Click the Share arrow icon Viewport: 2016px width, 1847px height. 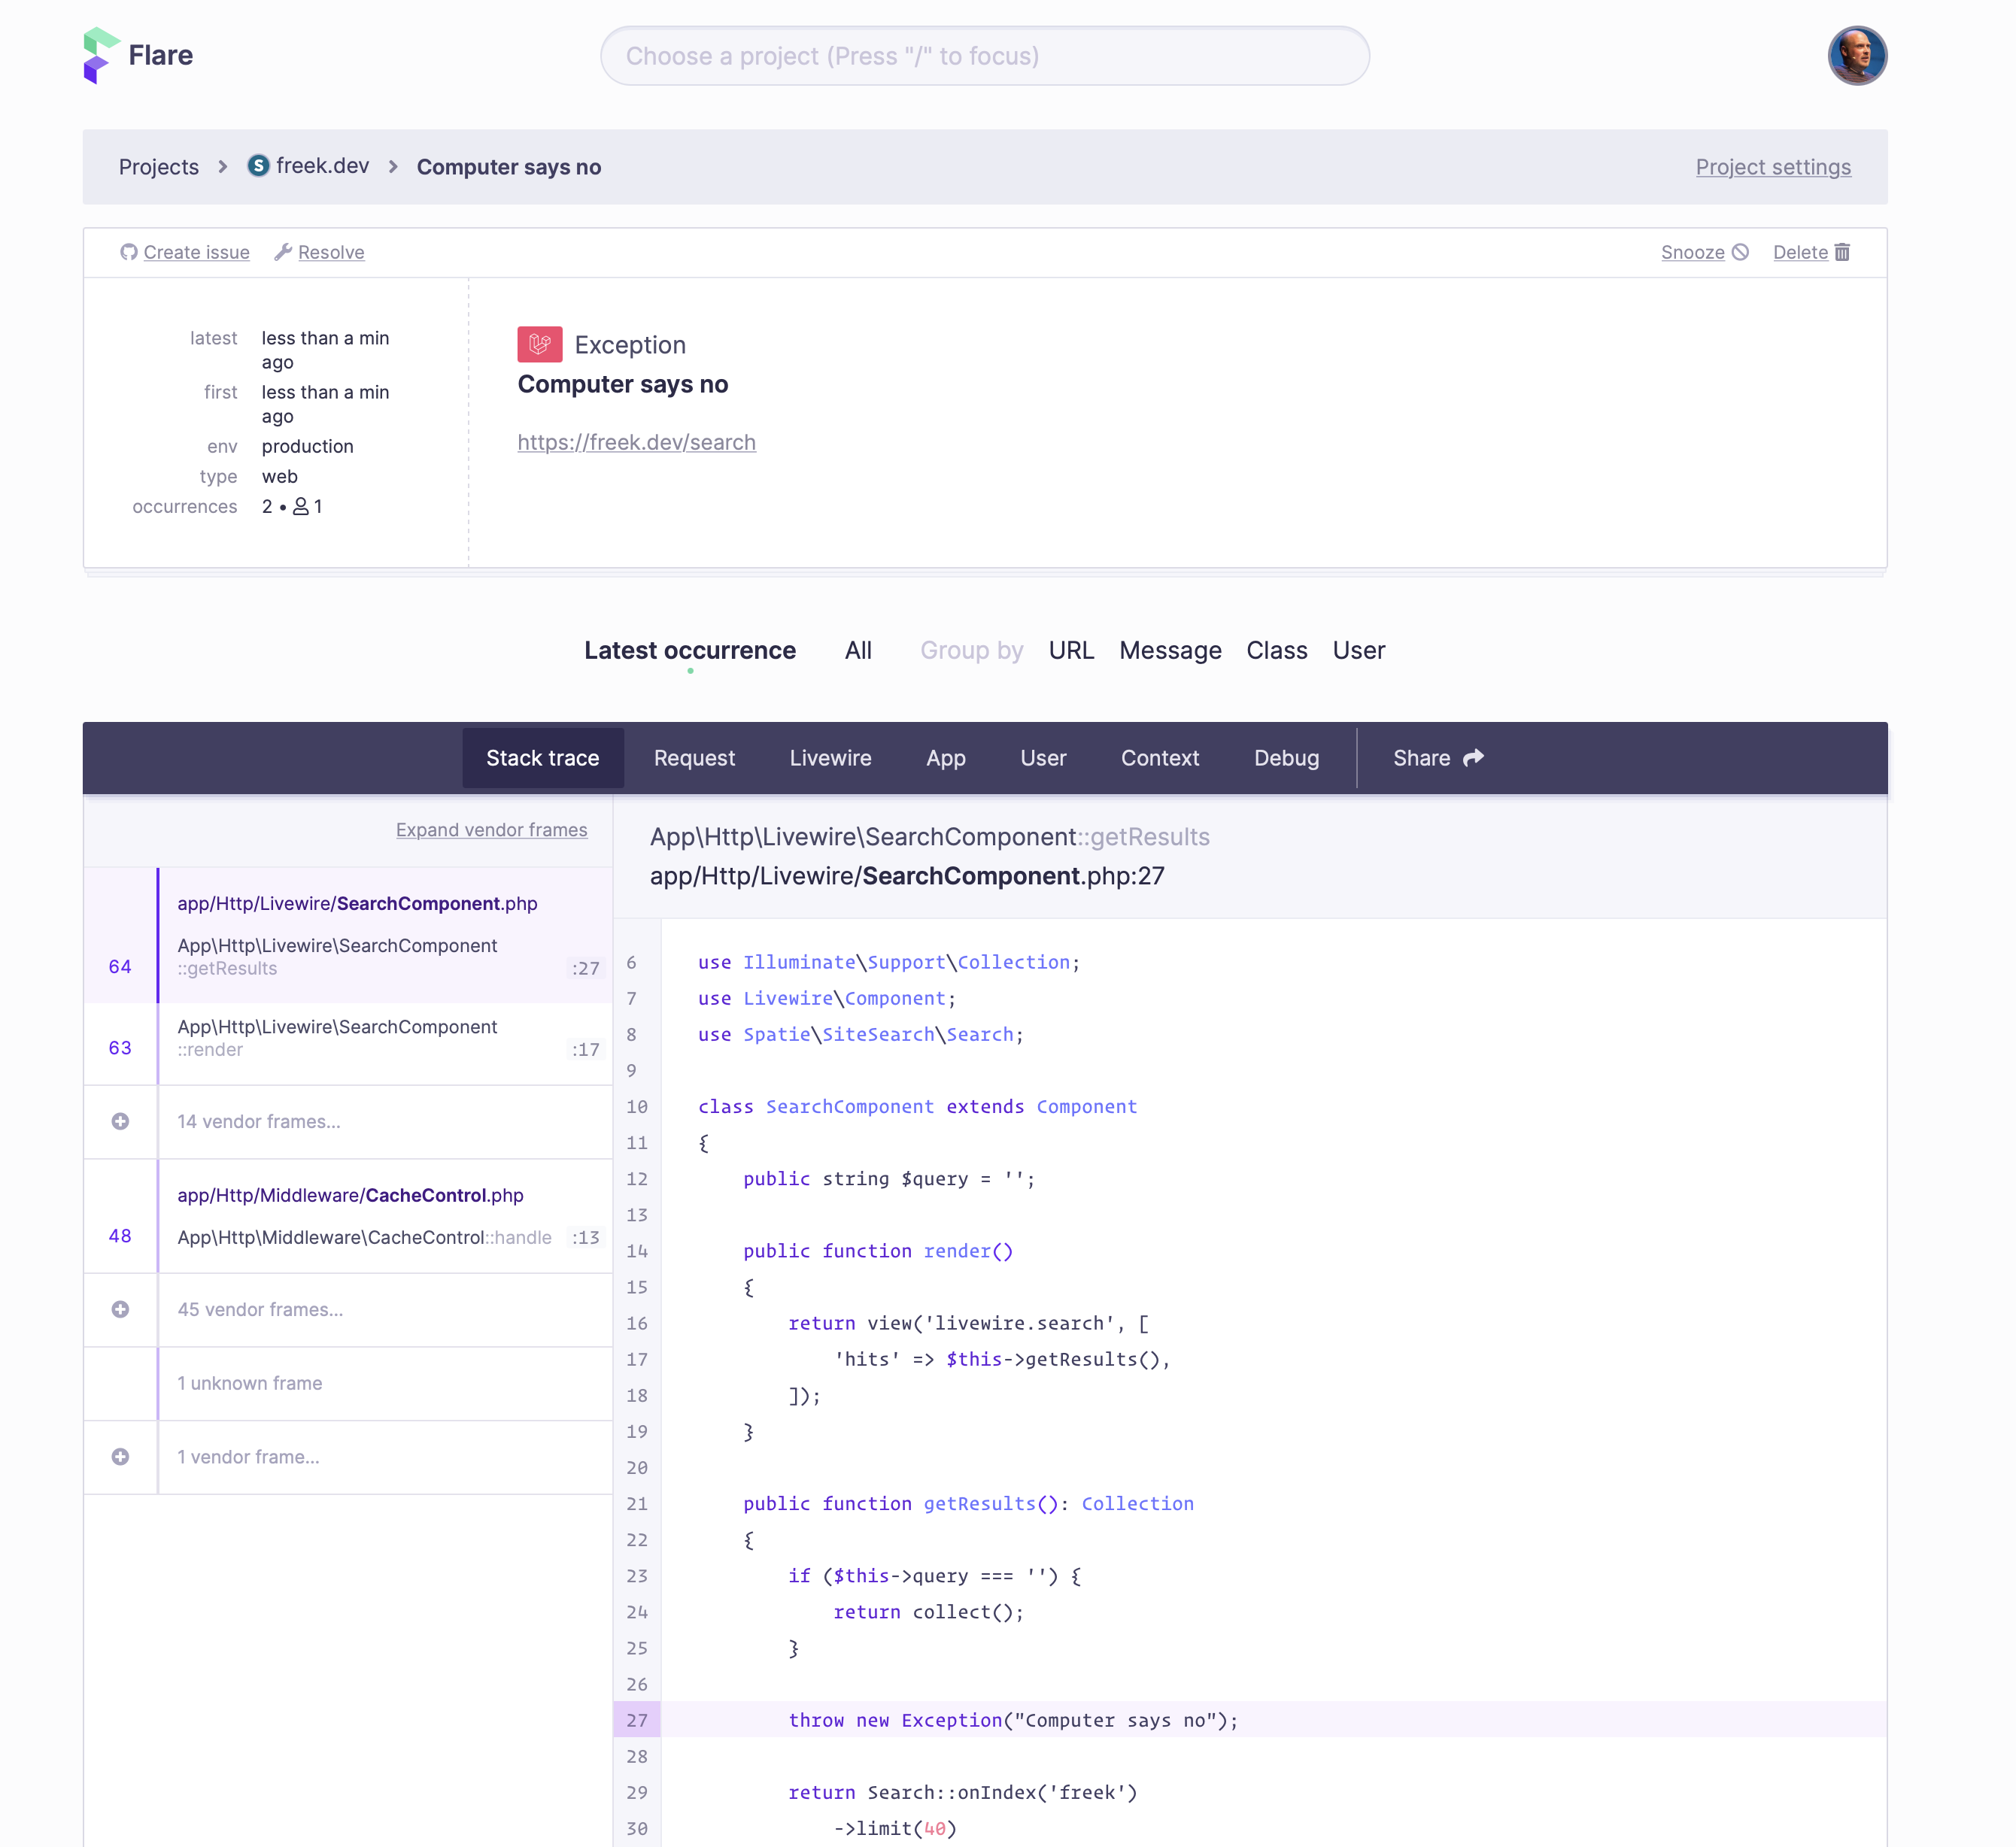(1473, 758)
